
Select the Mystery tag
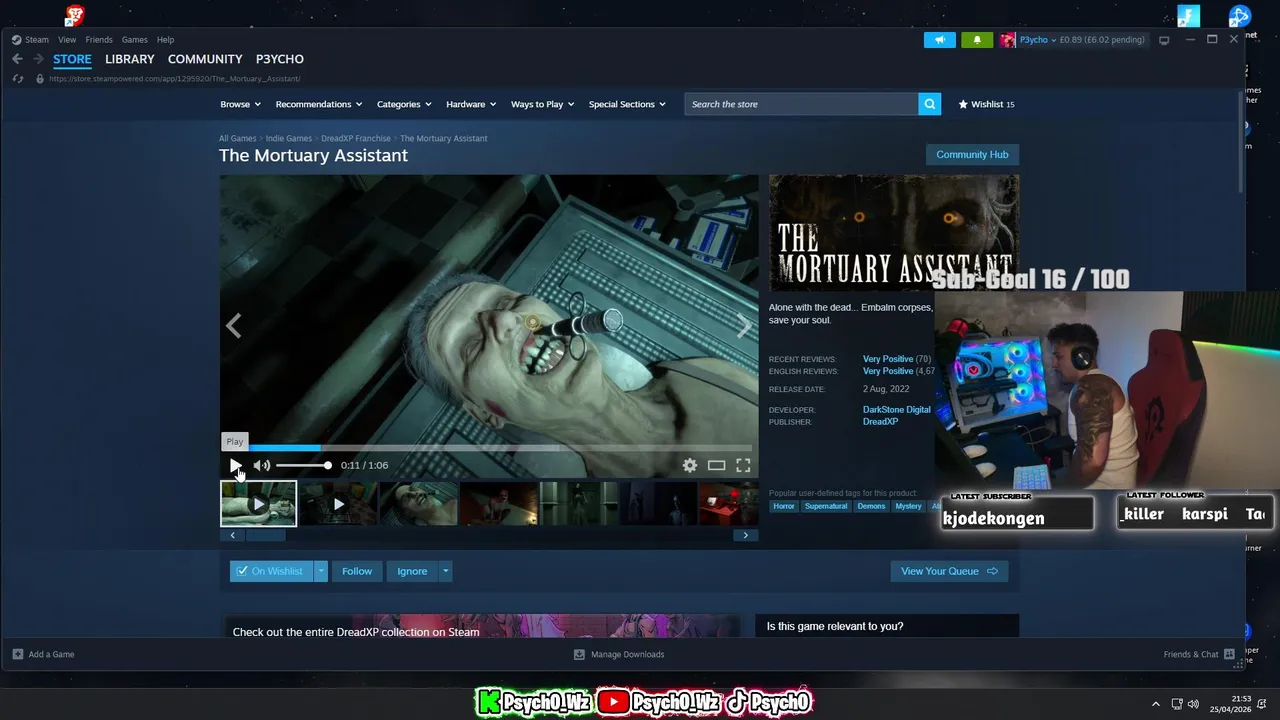(908, 506)
